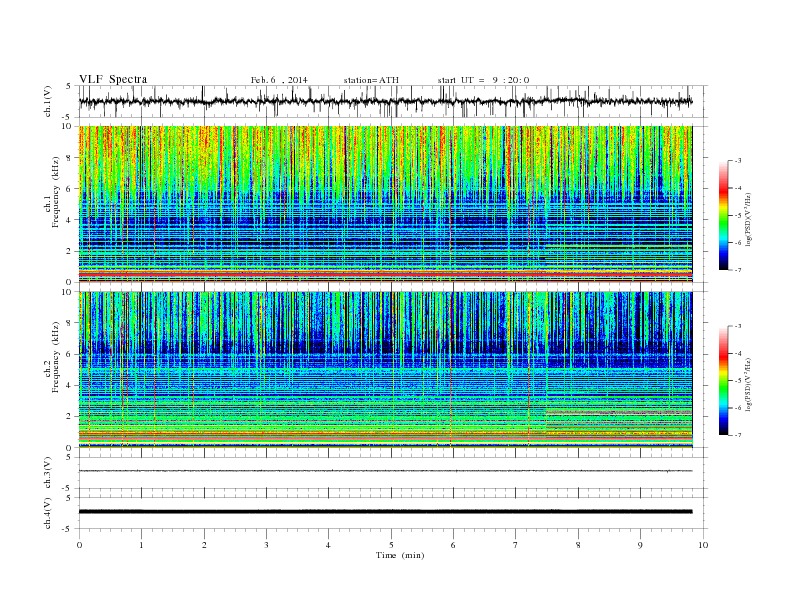Click time axis tick label '2'
Viewport: 792px width, 612px height.
[204, 545]
